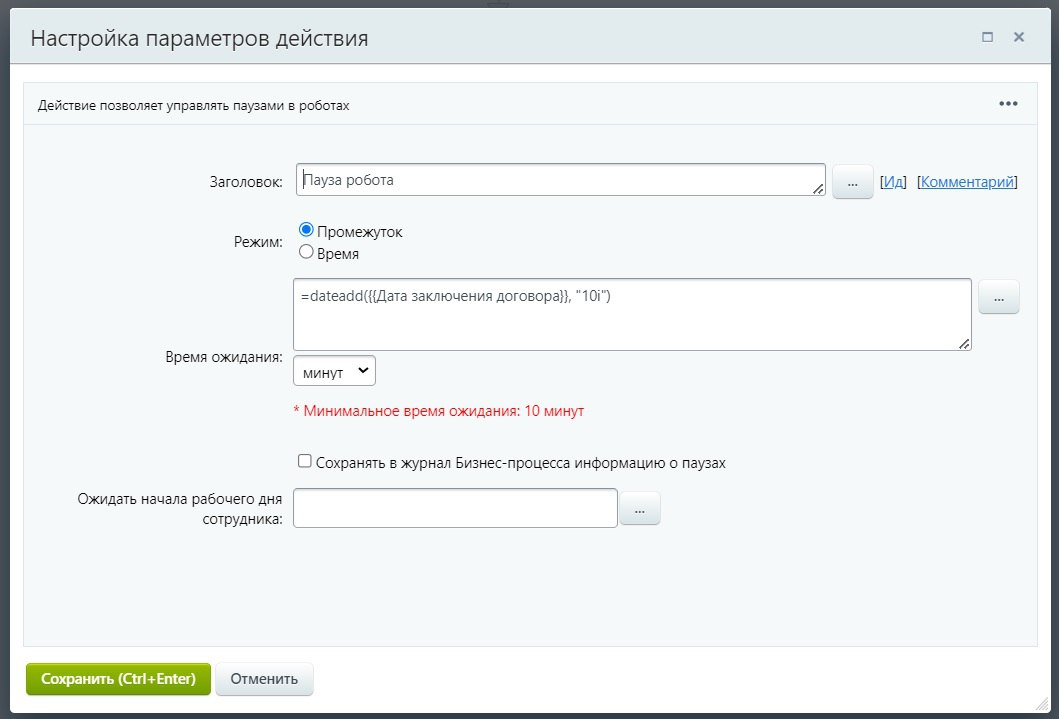1059x719 pixels.
Task: Open value picker beside the dateadd expression field
Action: point(998,297)
